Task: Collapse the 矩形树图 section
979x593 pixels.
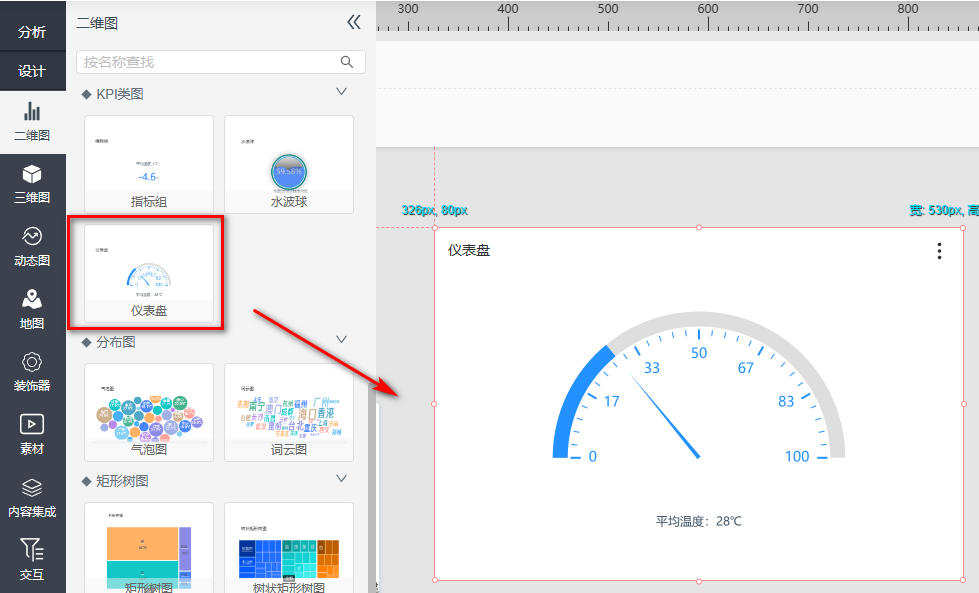Action: (x=341, y=479)
